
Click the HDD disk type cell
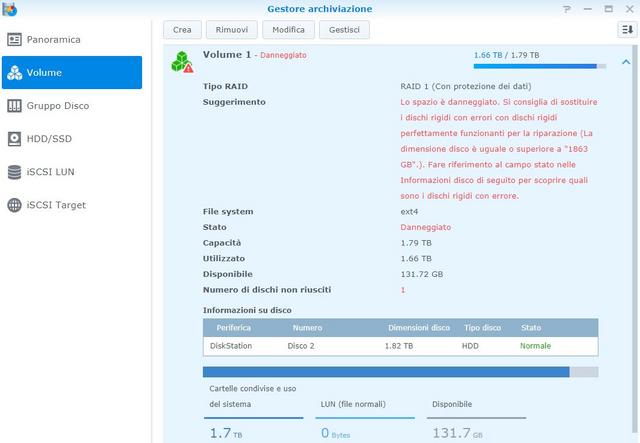(470, 346)
